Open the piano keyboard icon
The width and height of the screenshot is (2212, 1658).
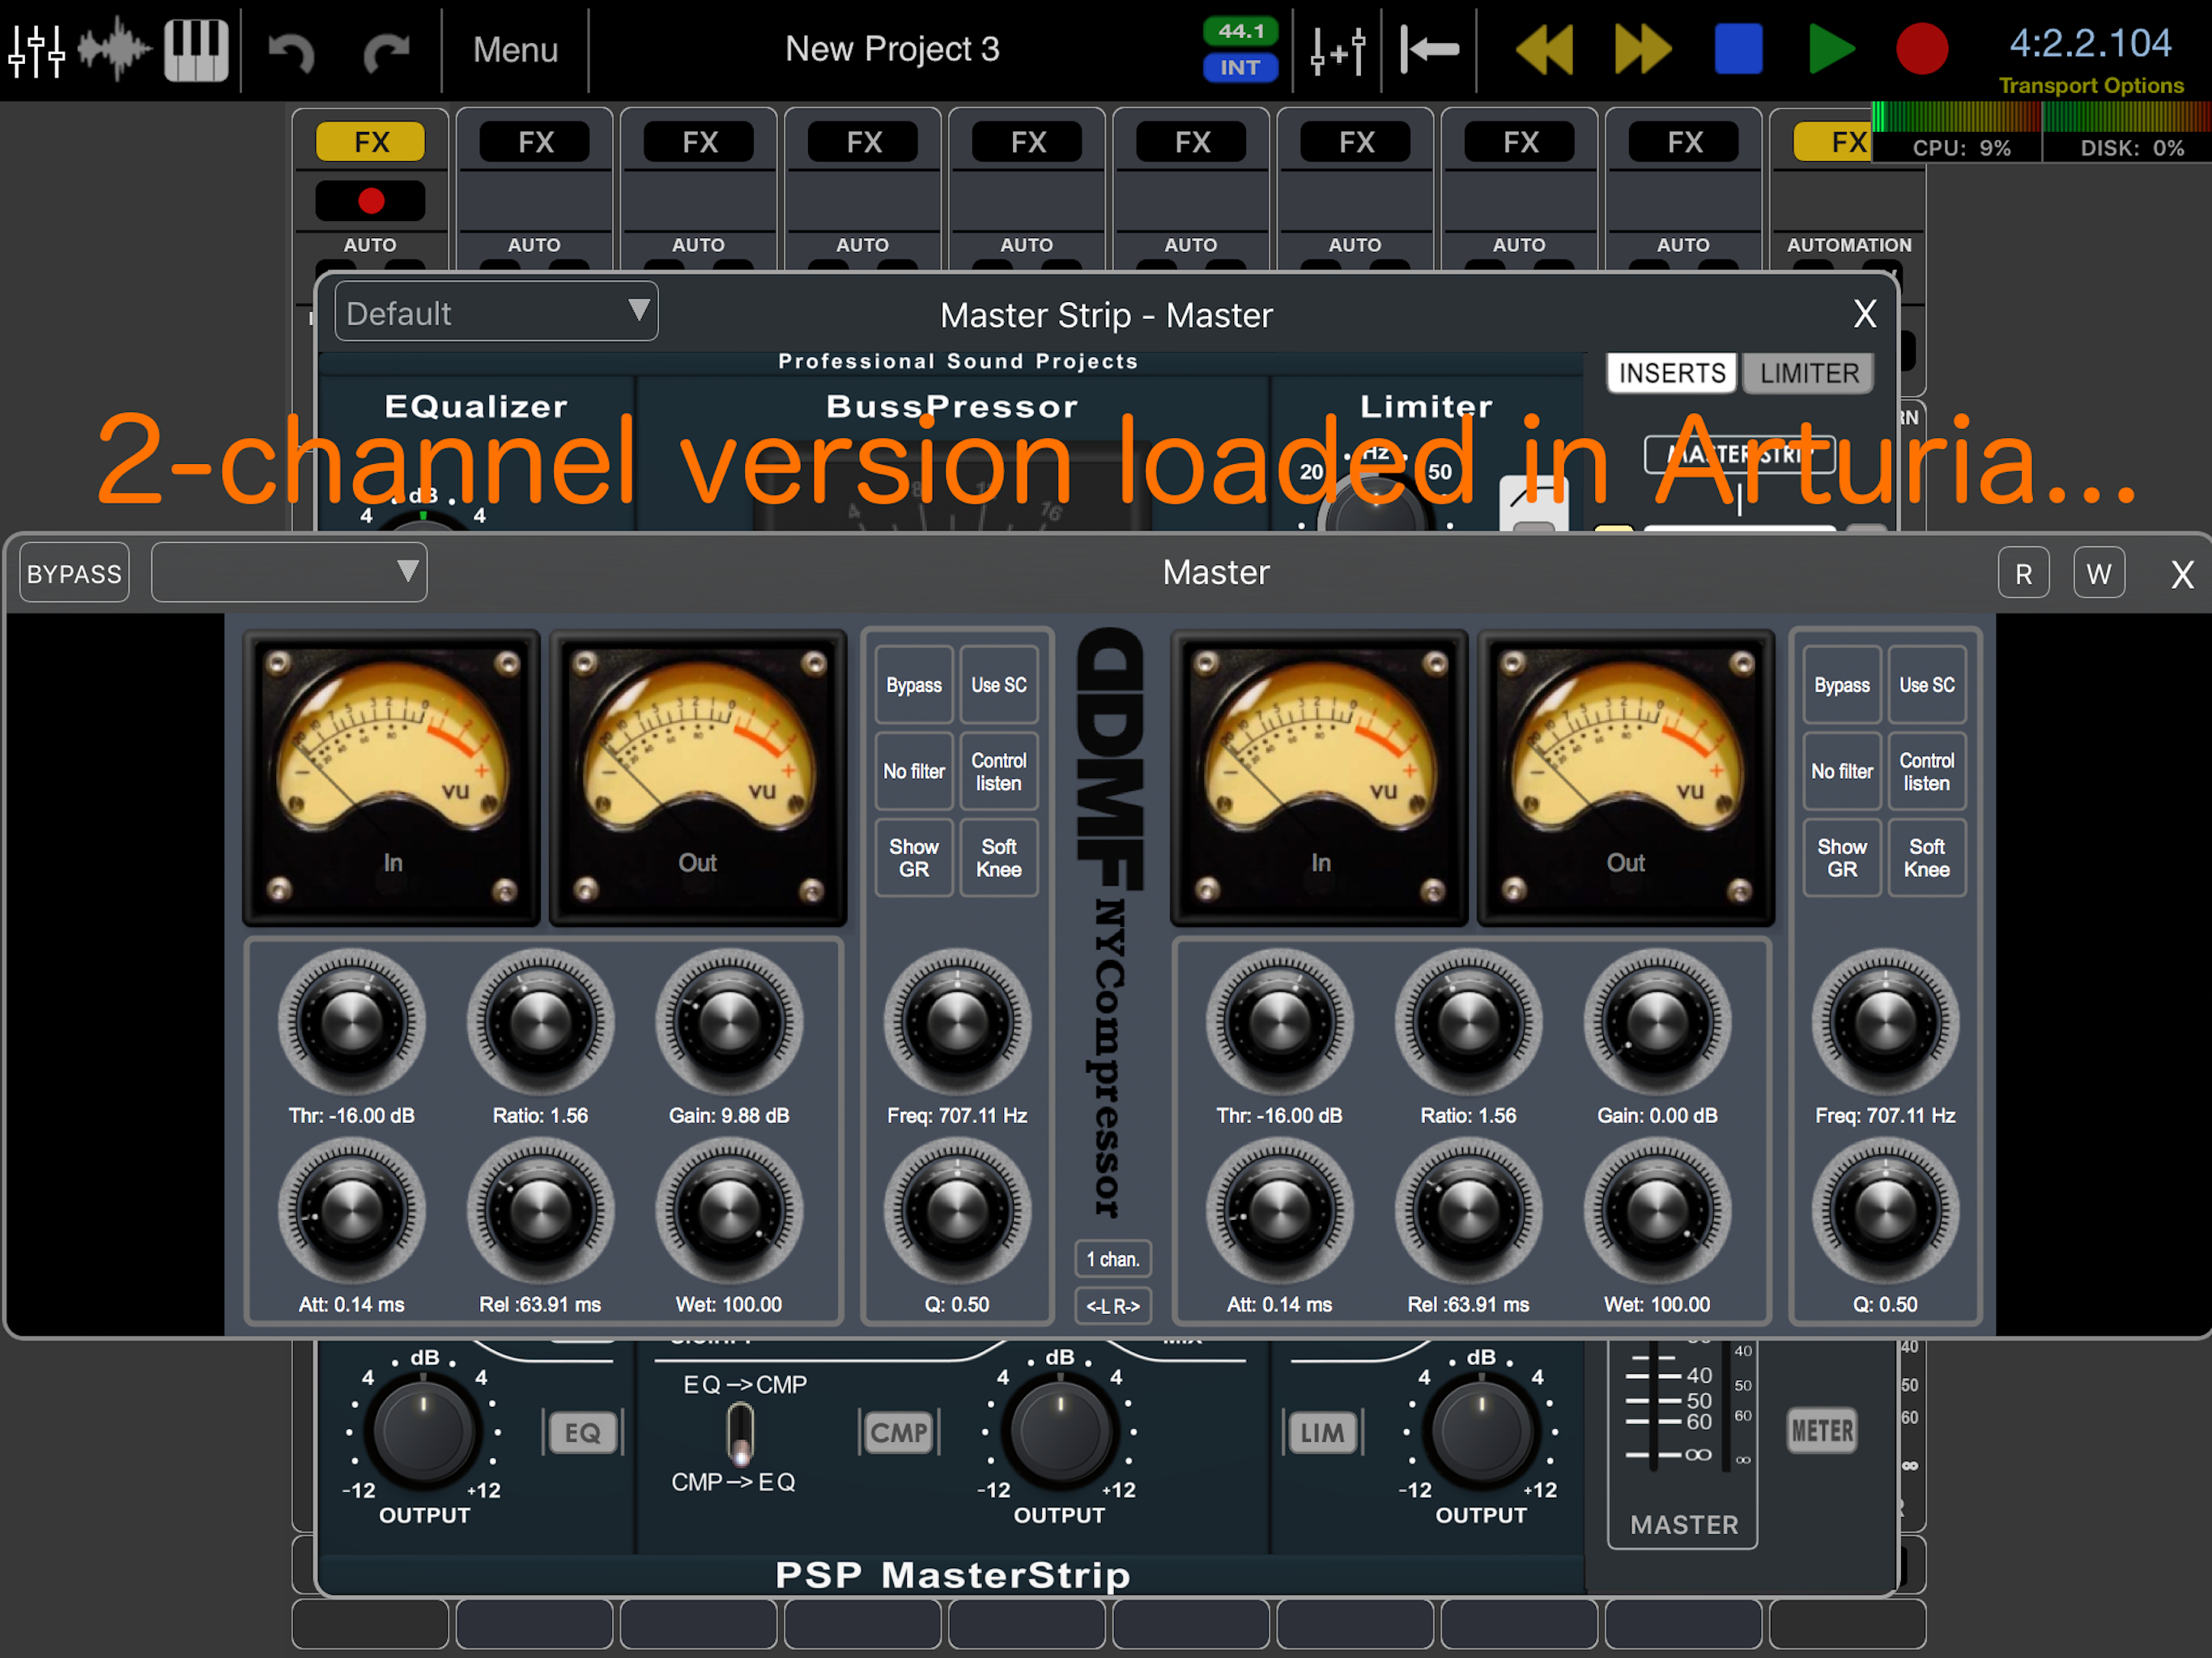196,49
